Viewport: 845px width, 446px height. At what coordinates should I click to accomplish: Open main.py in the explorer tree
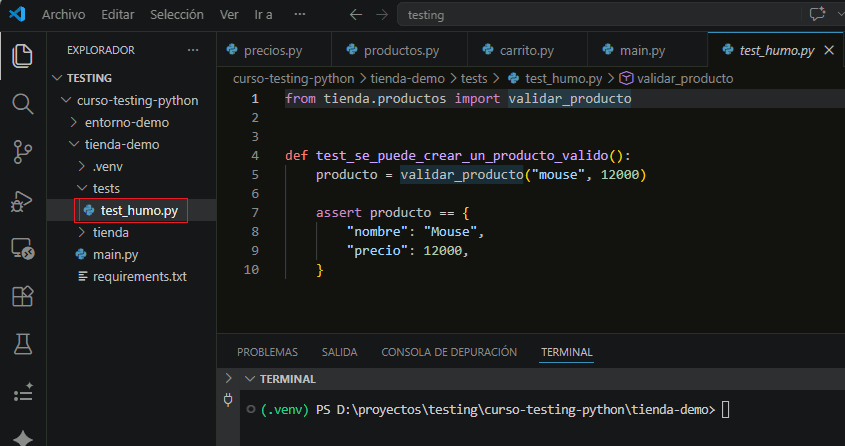click(x=131, y=254)
